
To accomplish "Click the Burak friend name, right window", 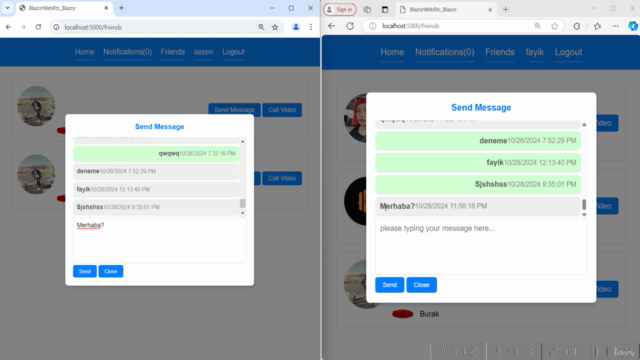I will tap(429, 314).
